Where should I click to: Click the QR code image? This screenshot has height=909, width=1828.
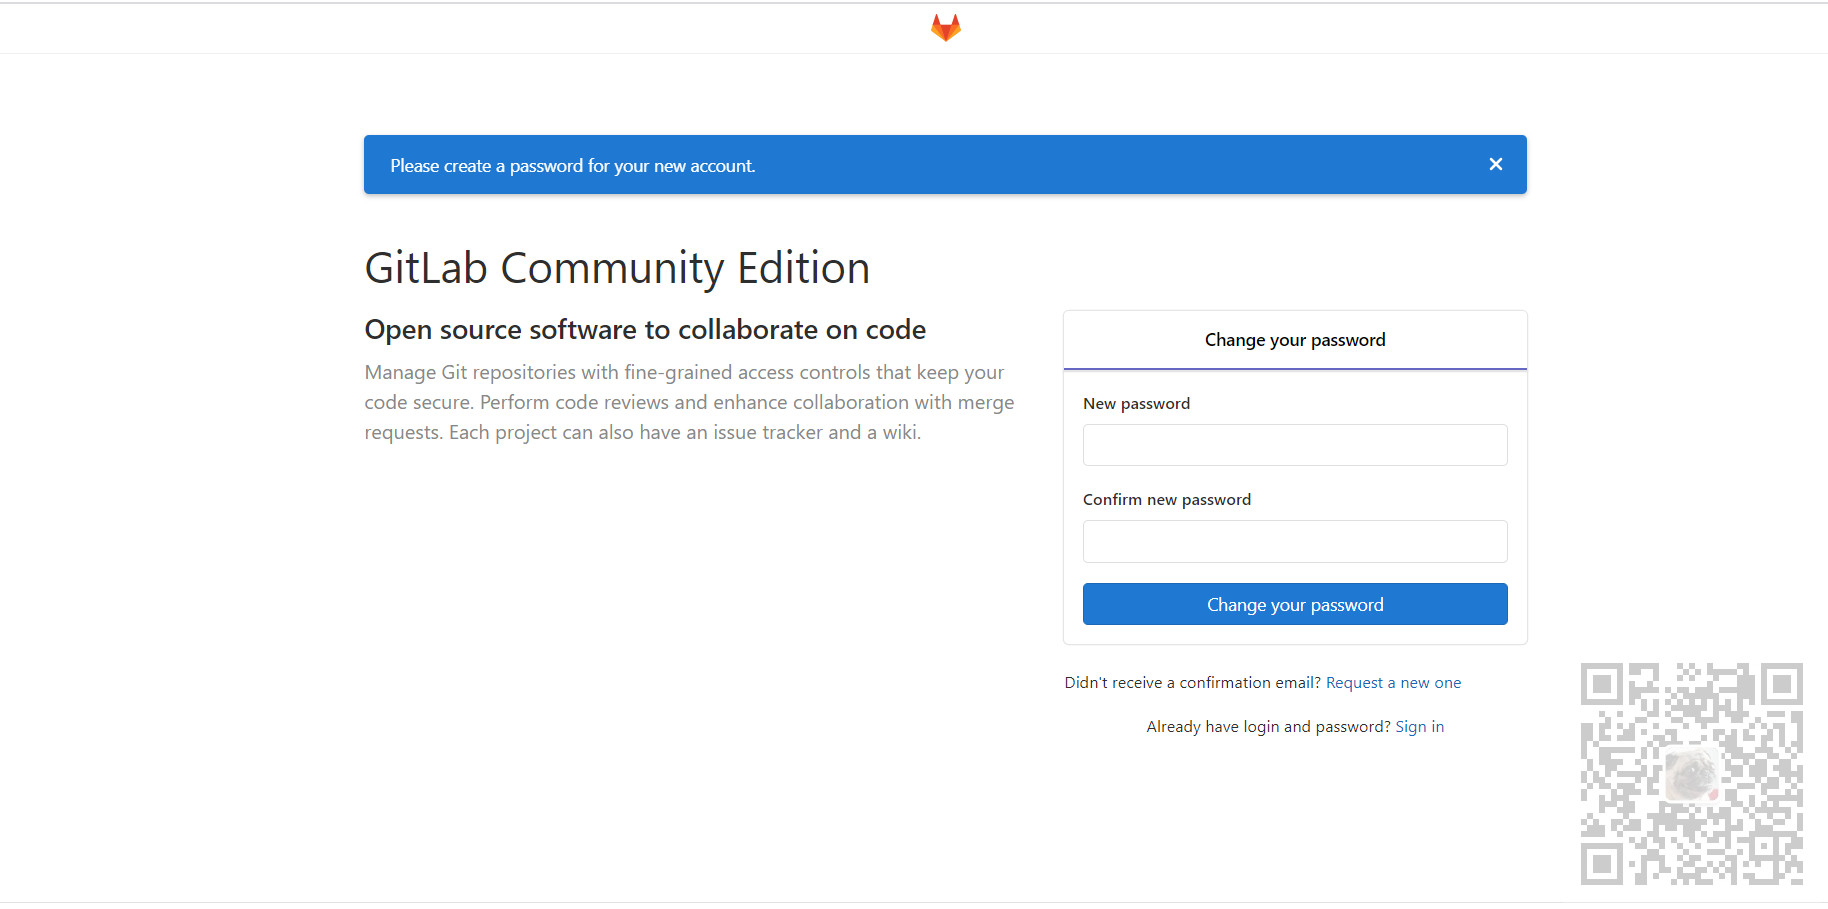(x=1691, y=773)
